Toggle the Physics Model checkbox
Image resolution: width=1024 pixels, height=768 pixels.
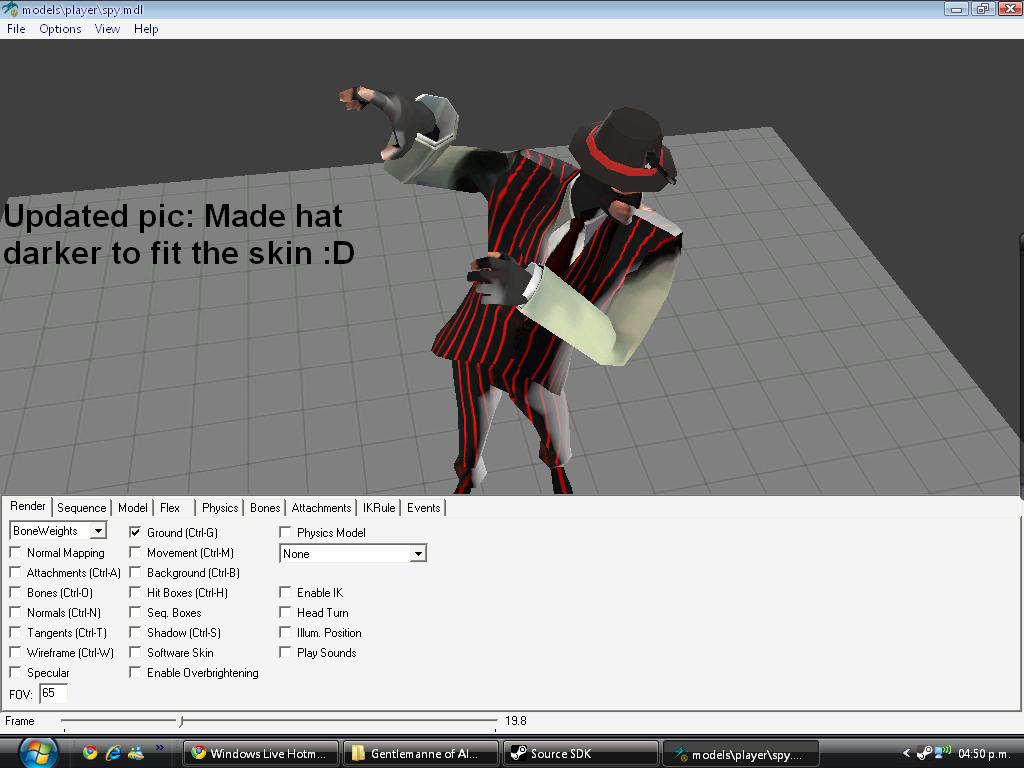click(x=285, y=533)
